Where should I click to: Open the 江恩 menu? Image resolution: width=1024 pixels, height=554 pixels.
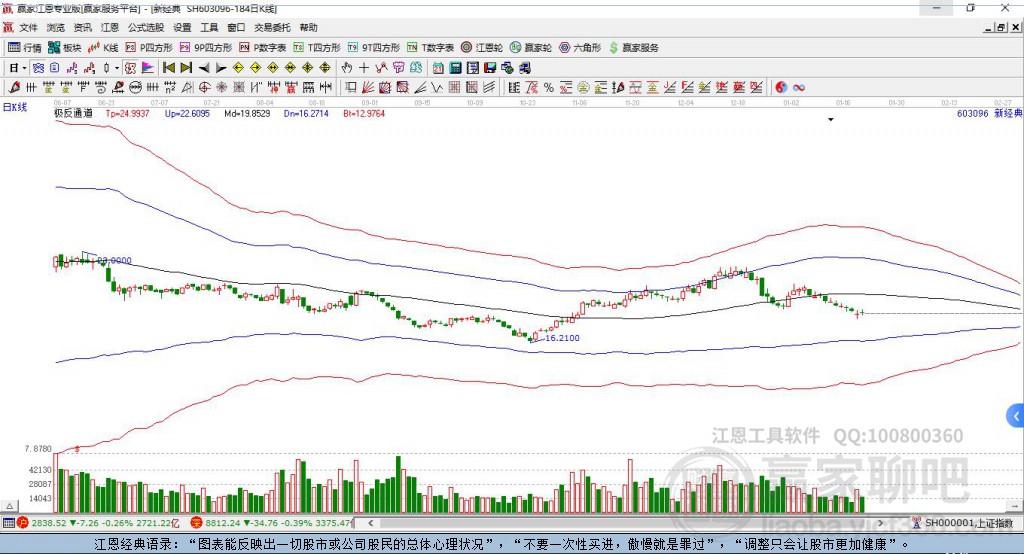click(x=110, y=27)
